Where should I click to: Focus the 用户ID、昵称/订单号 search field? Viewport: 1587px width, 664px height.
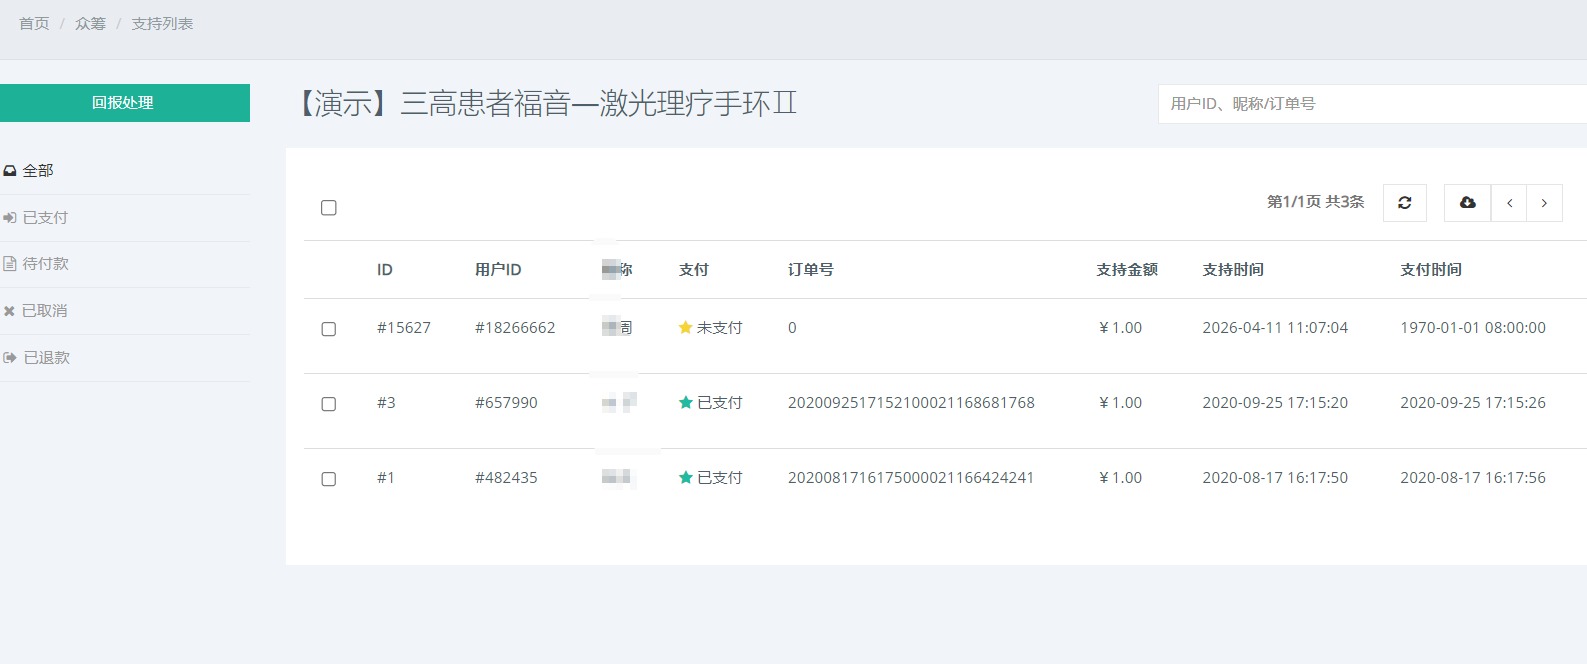coord(1372,104)
